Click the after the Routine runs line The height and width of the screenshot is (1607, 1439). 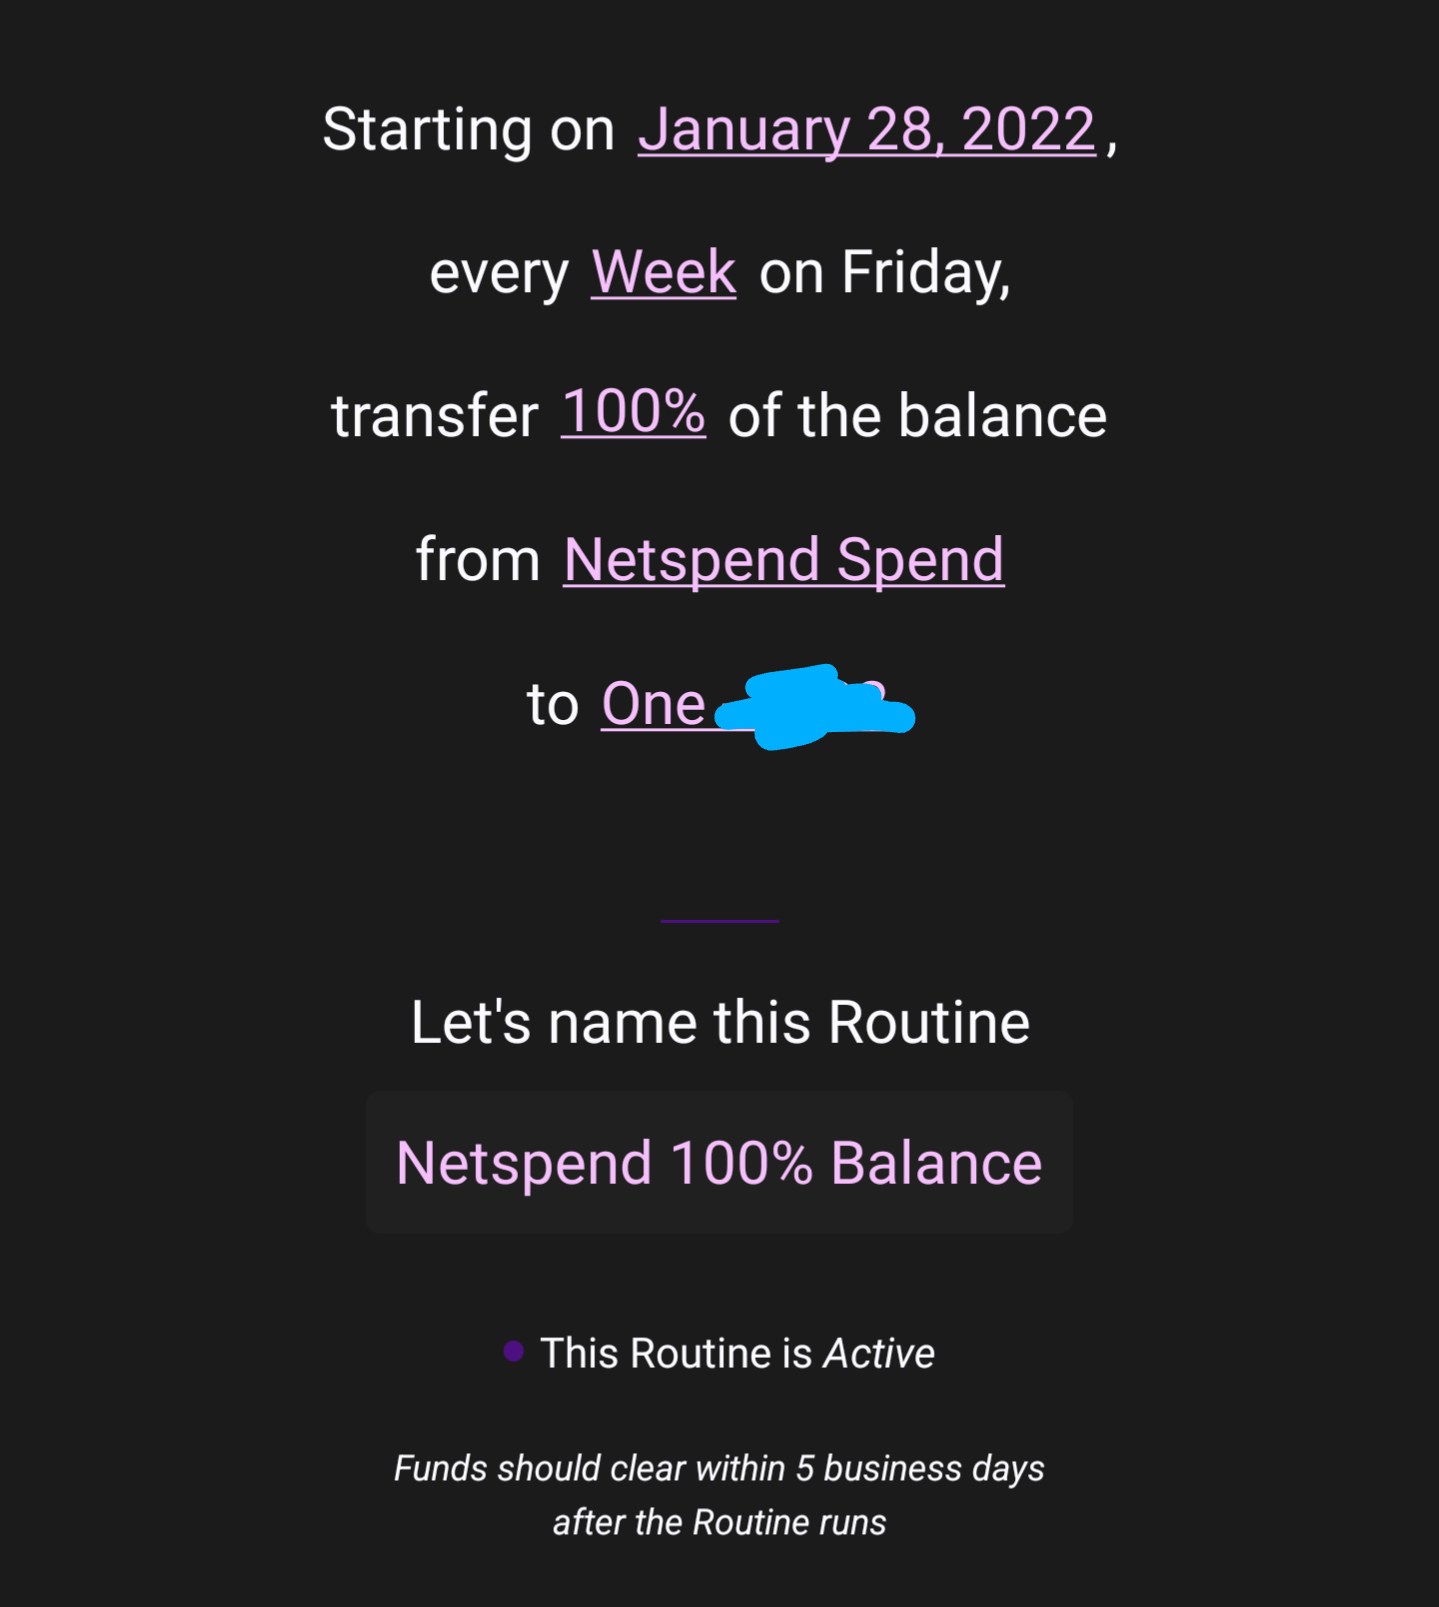[x=719, y=1522]
